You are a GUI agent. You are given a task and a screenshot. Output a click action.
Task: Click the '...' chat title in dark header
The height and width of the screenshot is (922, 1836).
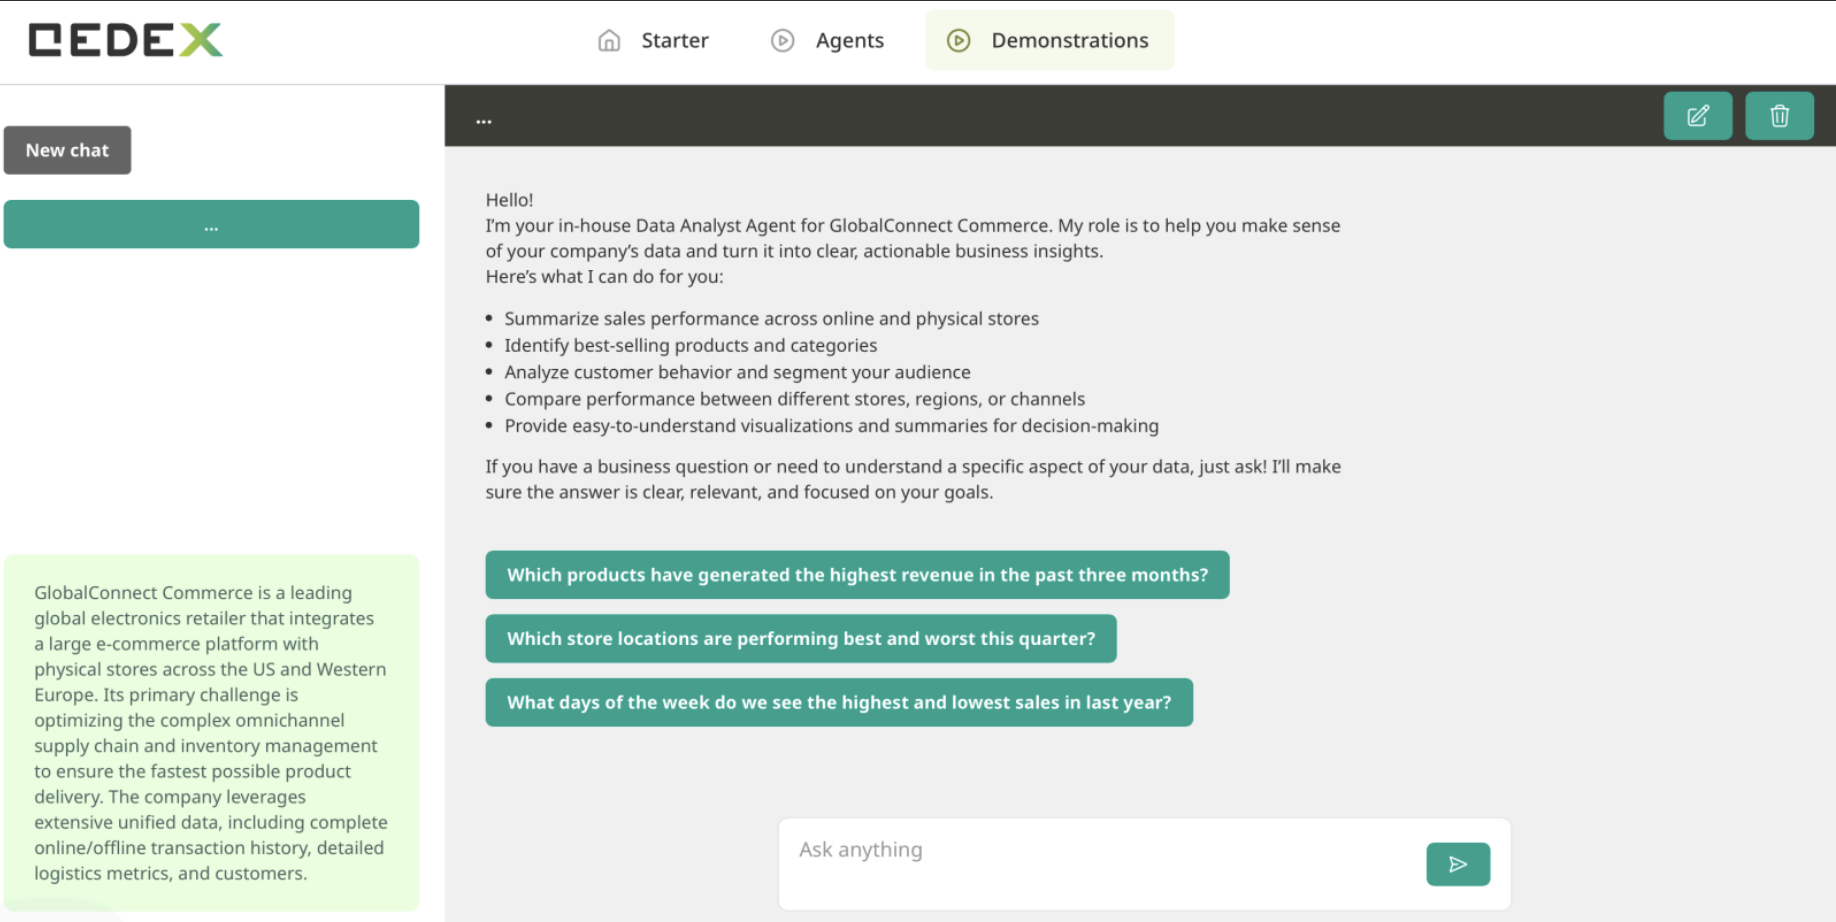484,119
